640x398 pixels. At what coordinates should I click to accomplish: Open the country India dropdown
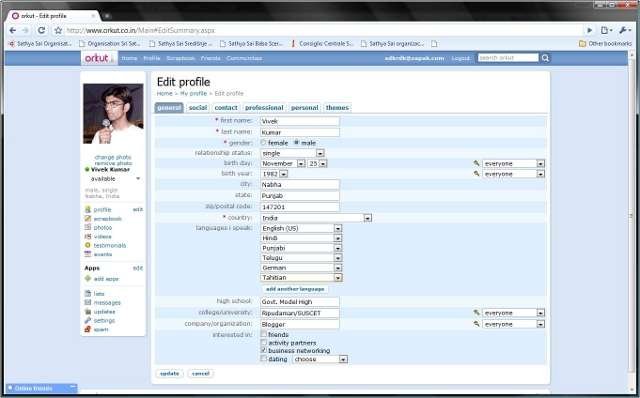pos(316,218)
